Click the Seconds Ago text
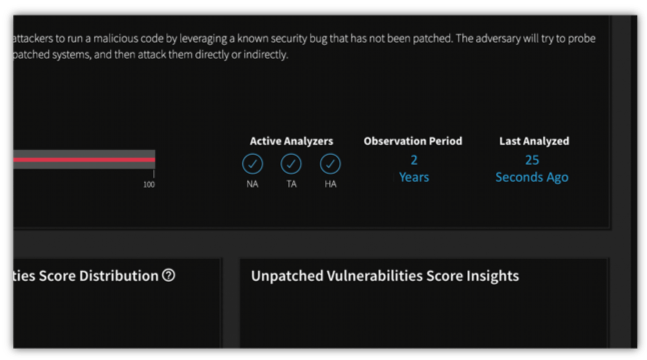Viewport: 647px width, 360px height. click(x=532, y=177)
